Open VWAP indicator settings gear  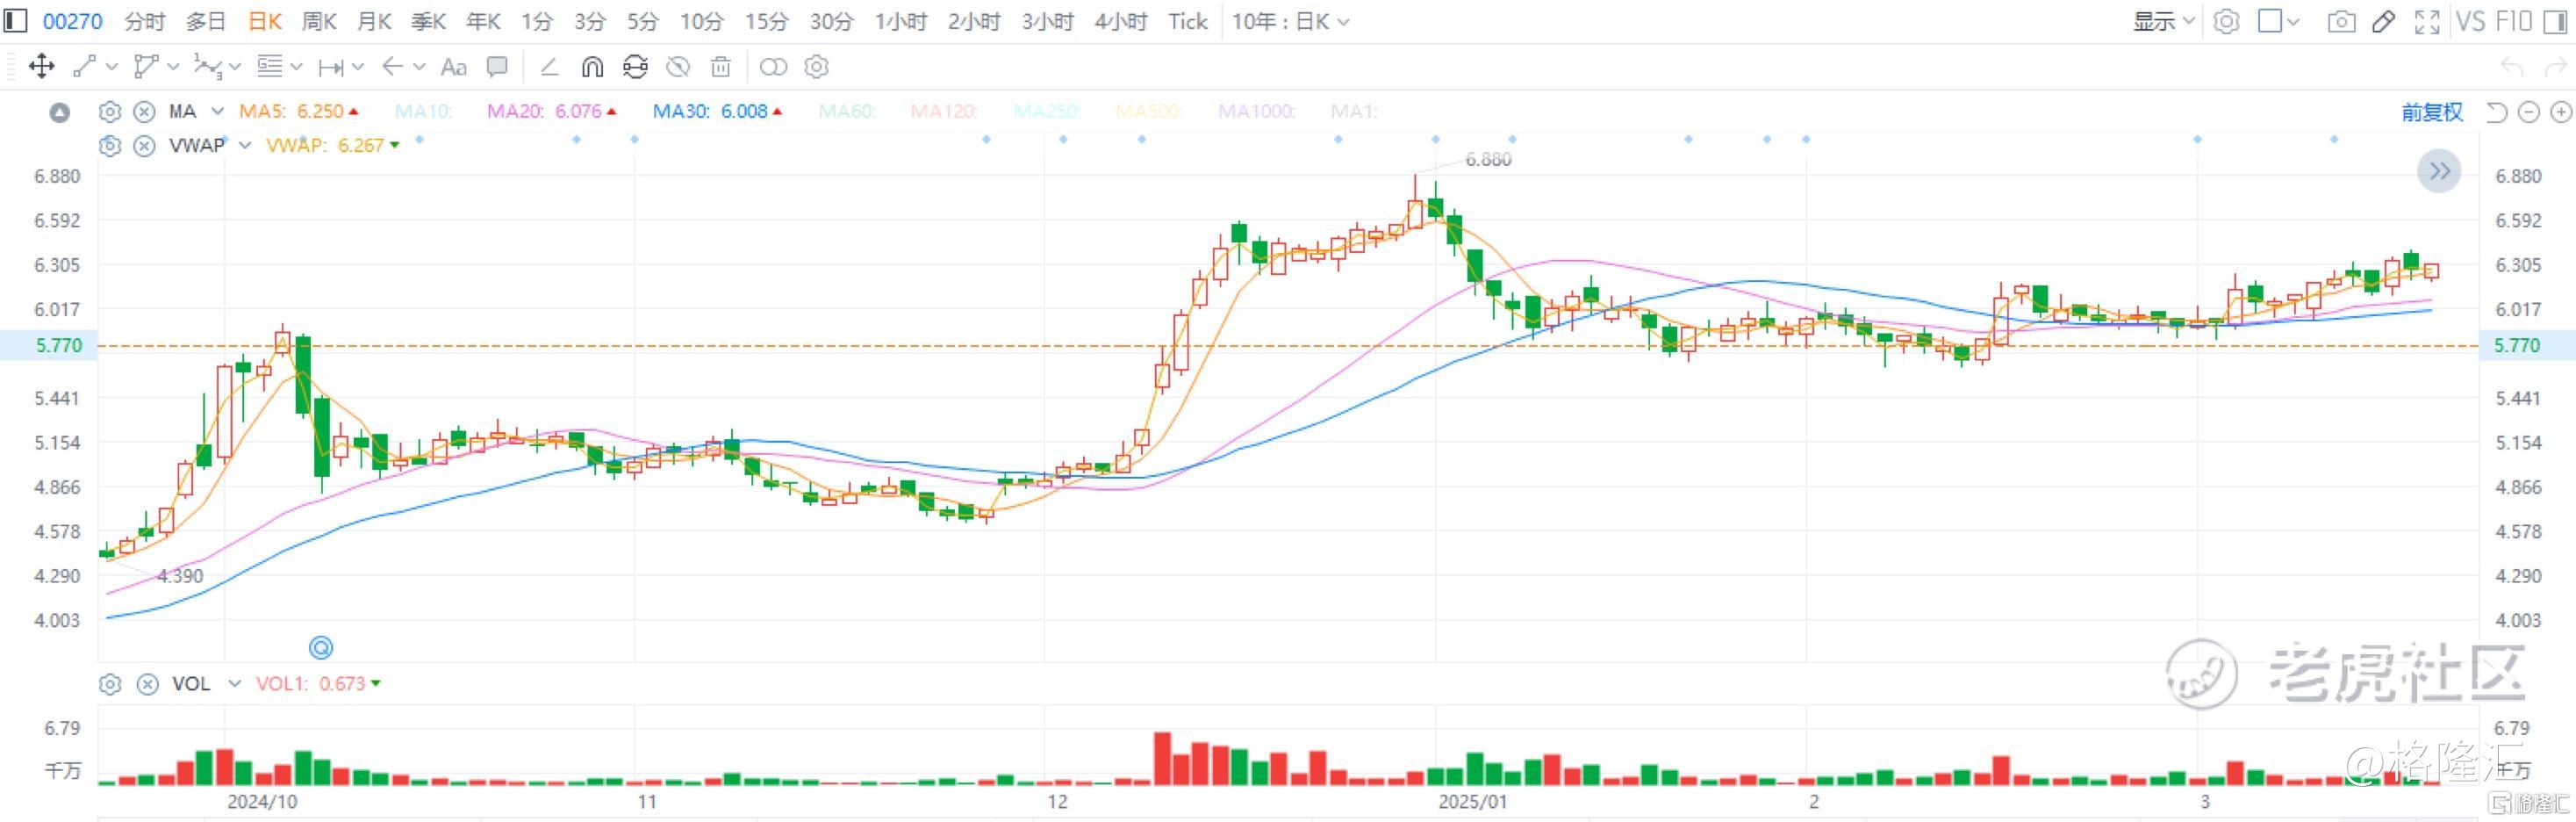tap(110, 146)
